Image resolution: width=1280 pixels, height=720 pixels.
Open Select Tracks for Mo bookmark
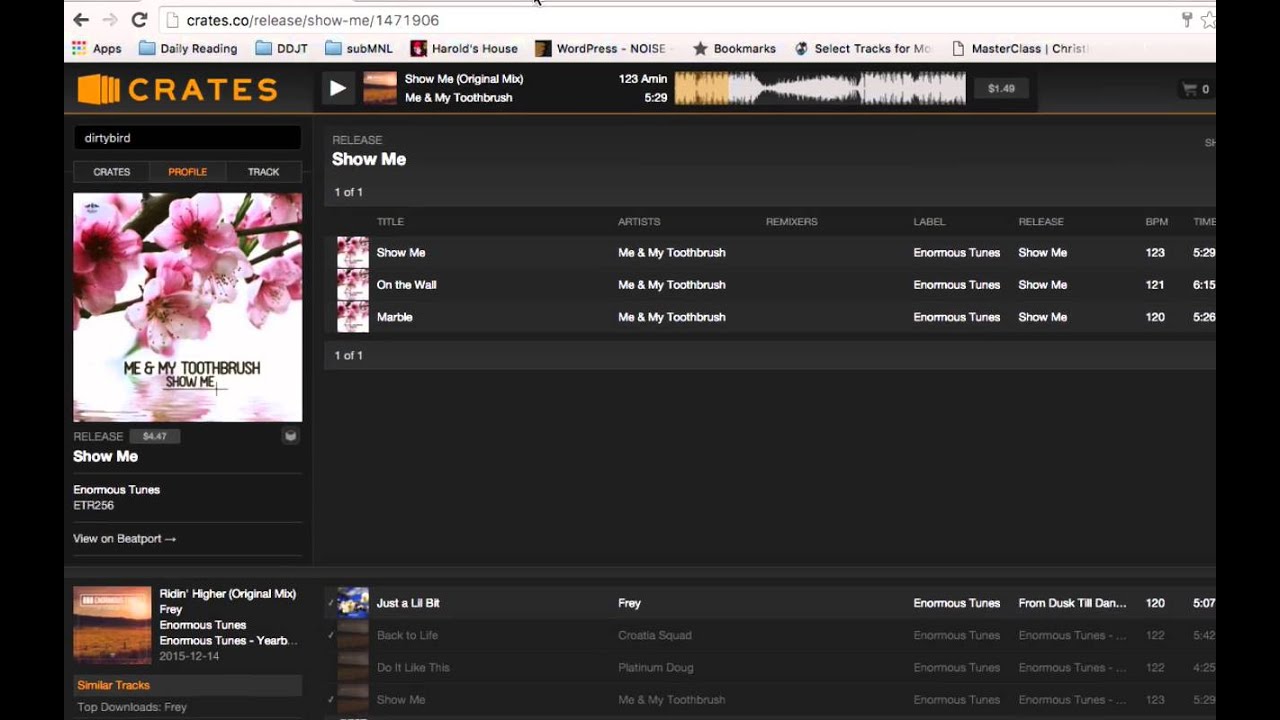point(862,48)
